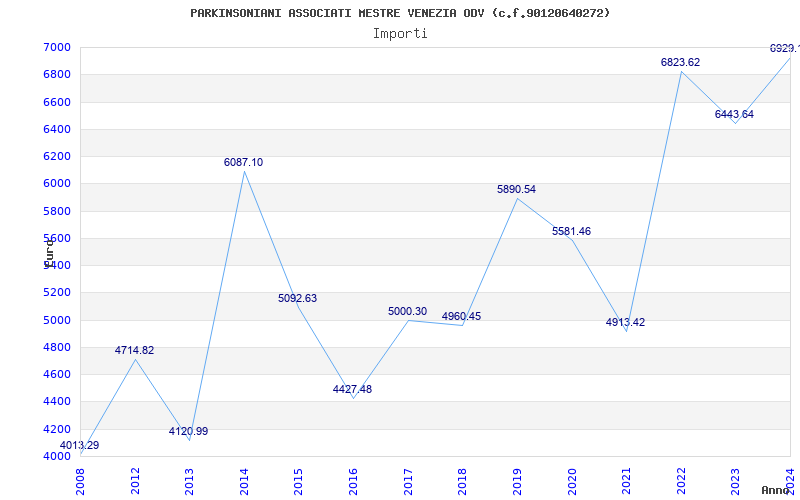The height and width of the screenshot is (500, 800).
Task: Click the x-axis year 2018
Action: click(x=462, y=481)
